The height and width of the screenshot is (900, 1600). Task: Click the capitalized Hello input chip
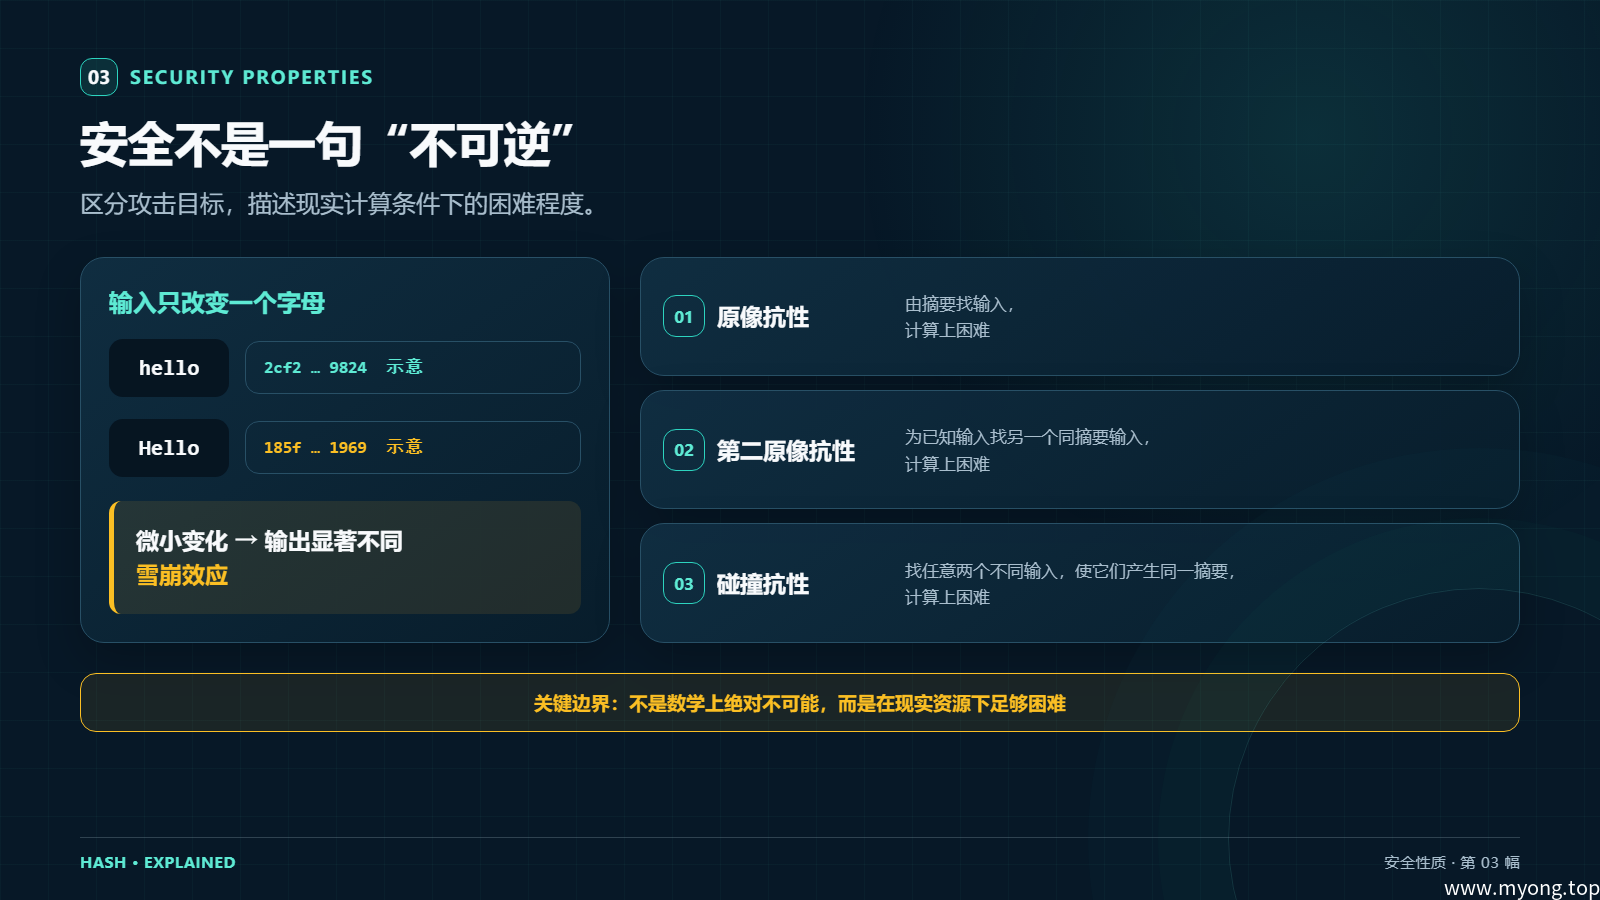pyautogui.click(x=169, y=448)
